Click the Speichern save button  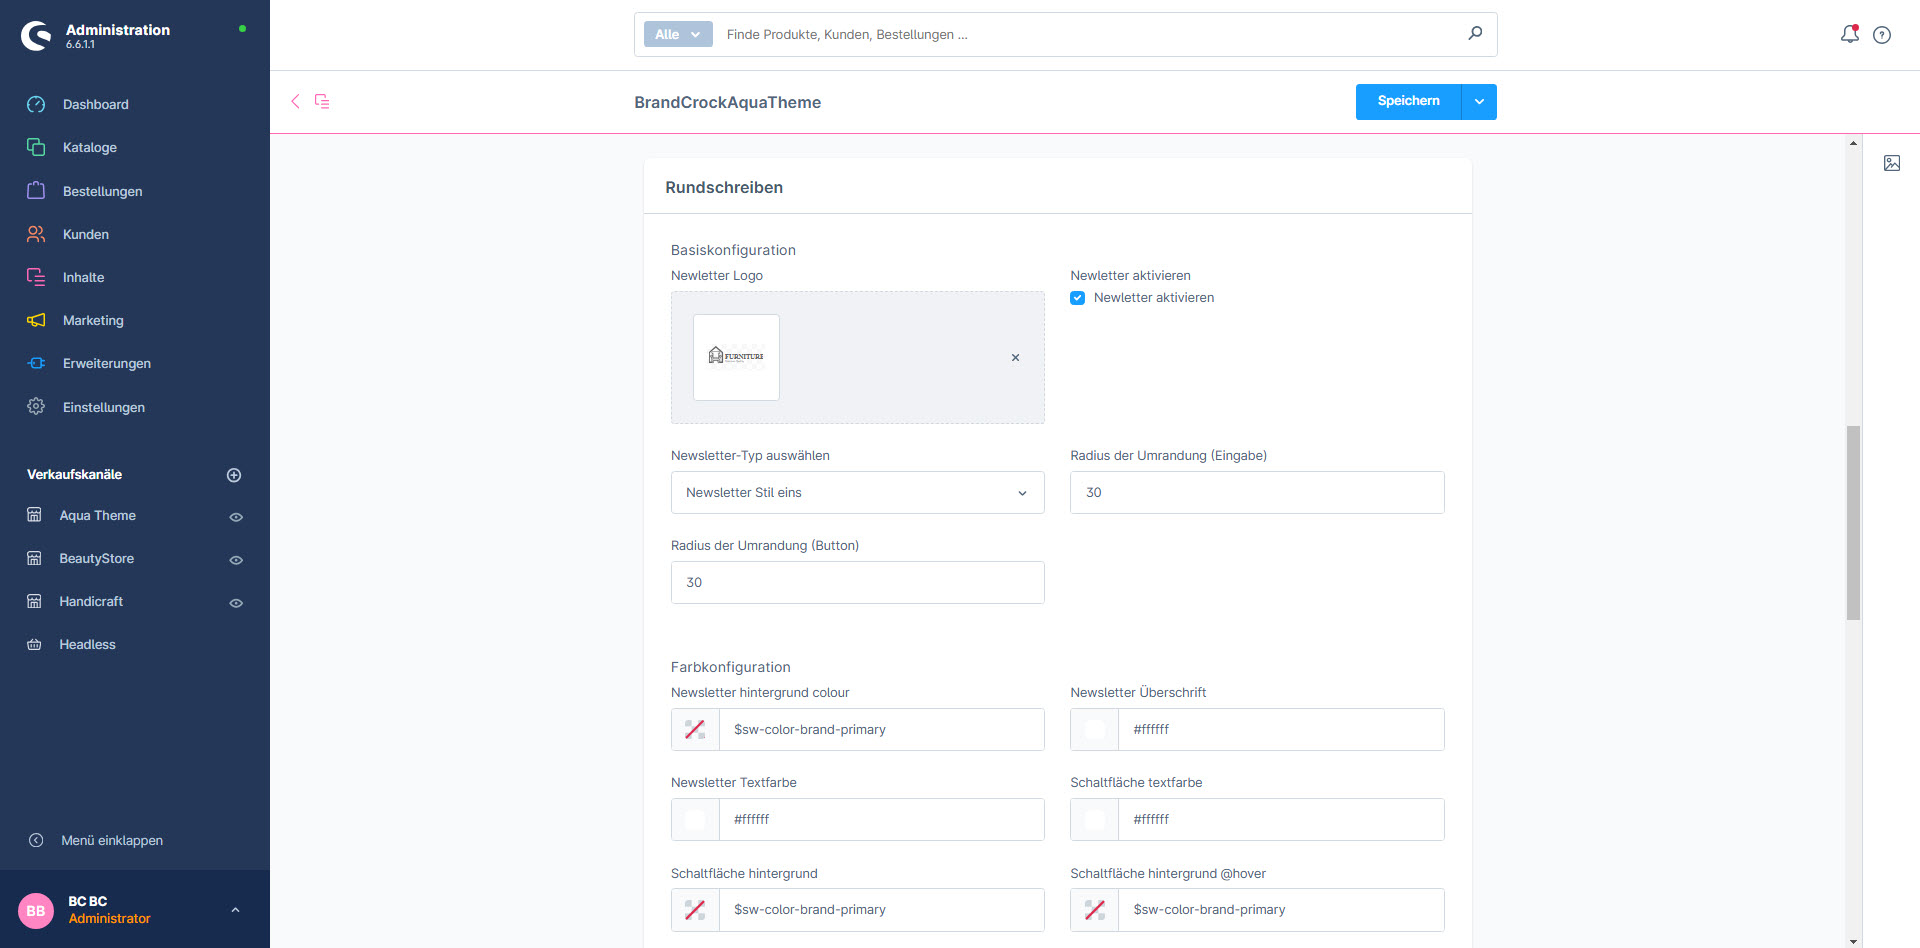click(x=1408, y=102)
